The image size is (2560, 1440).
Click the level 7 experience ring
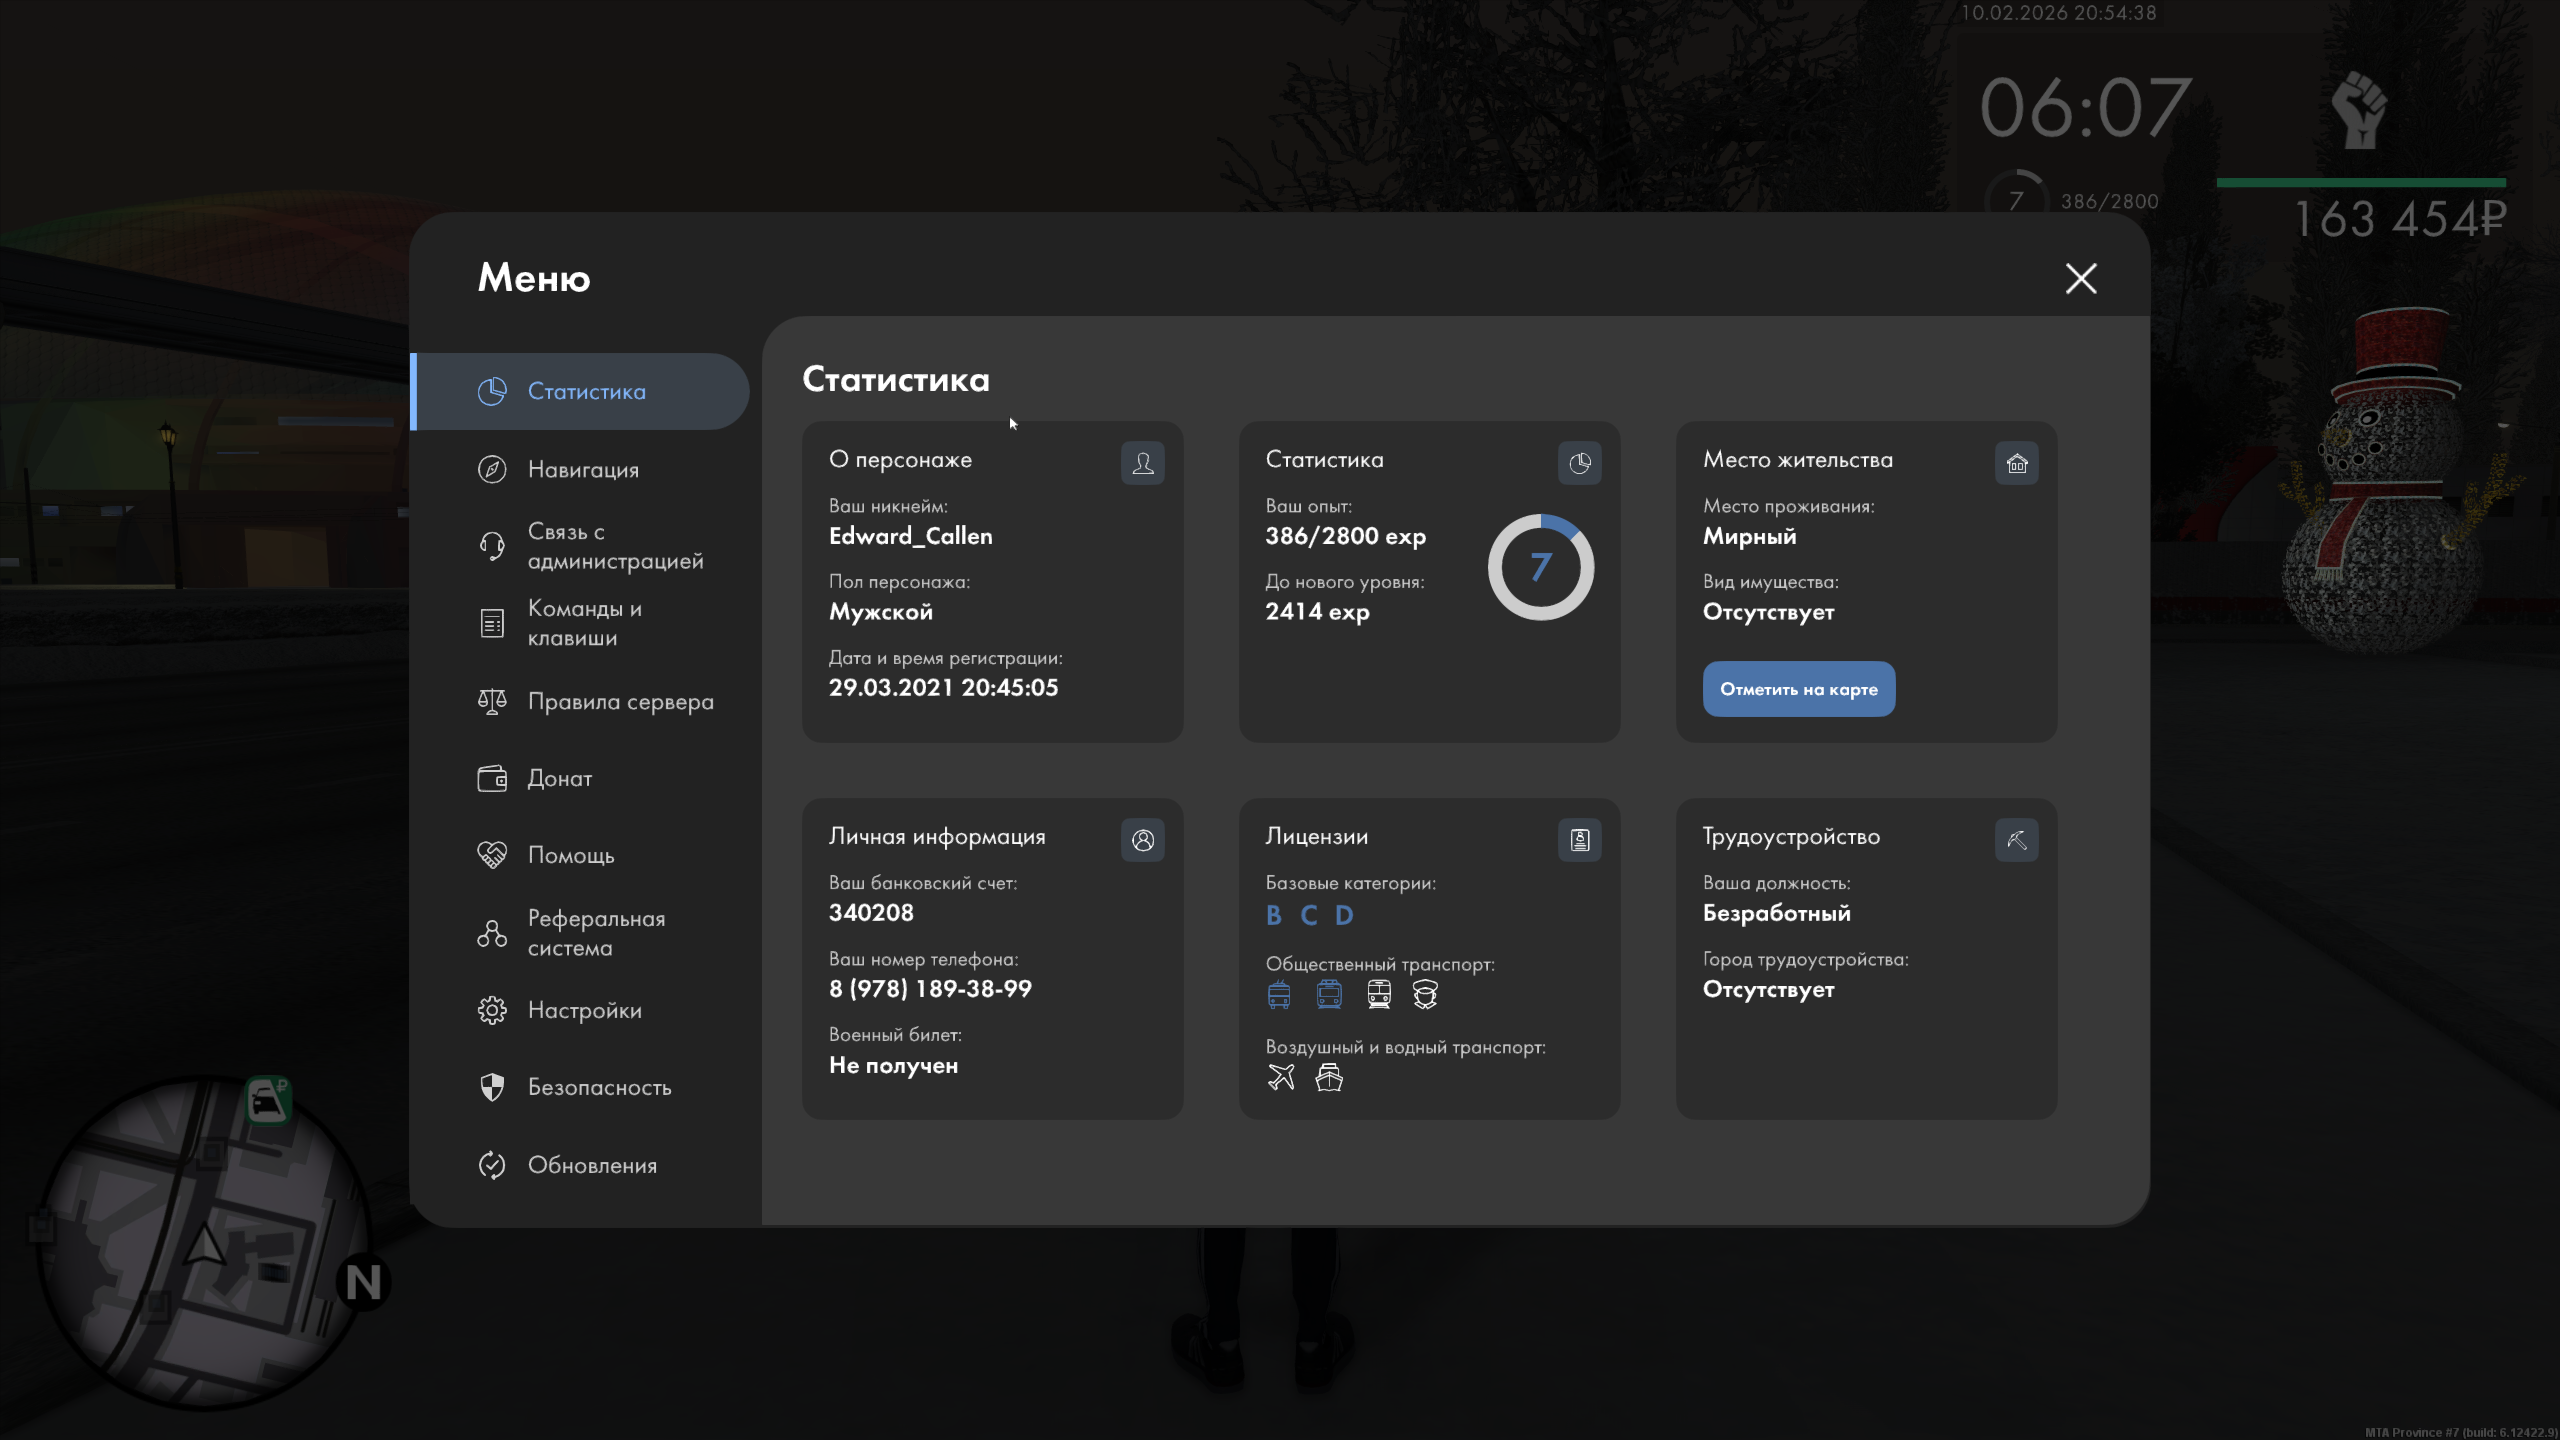click(x=1540, y=567)
